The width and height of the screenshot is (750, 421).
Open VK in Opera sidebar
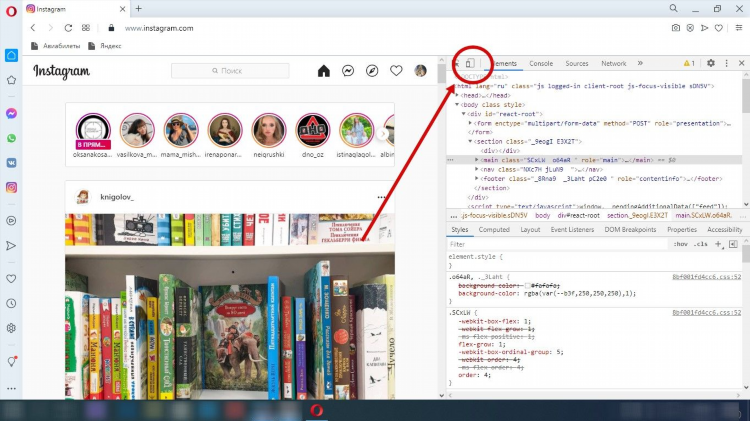[11, 163]
